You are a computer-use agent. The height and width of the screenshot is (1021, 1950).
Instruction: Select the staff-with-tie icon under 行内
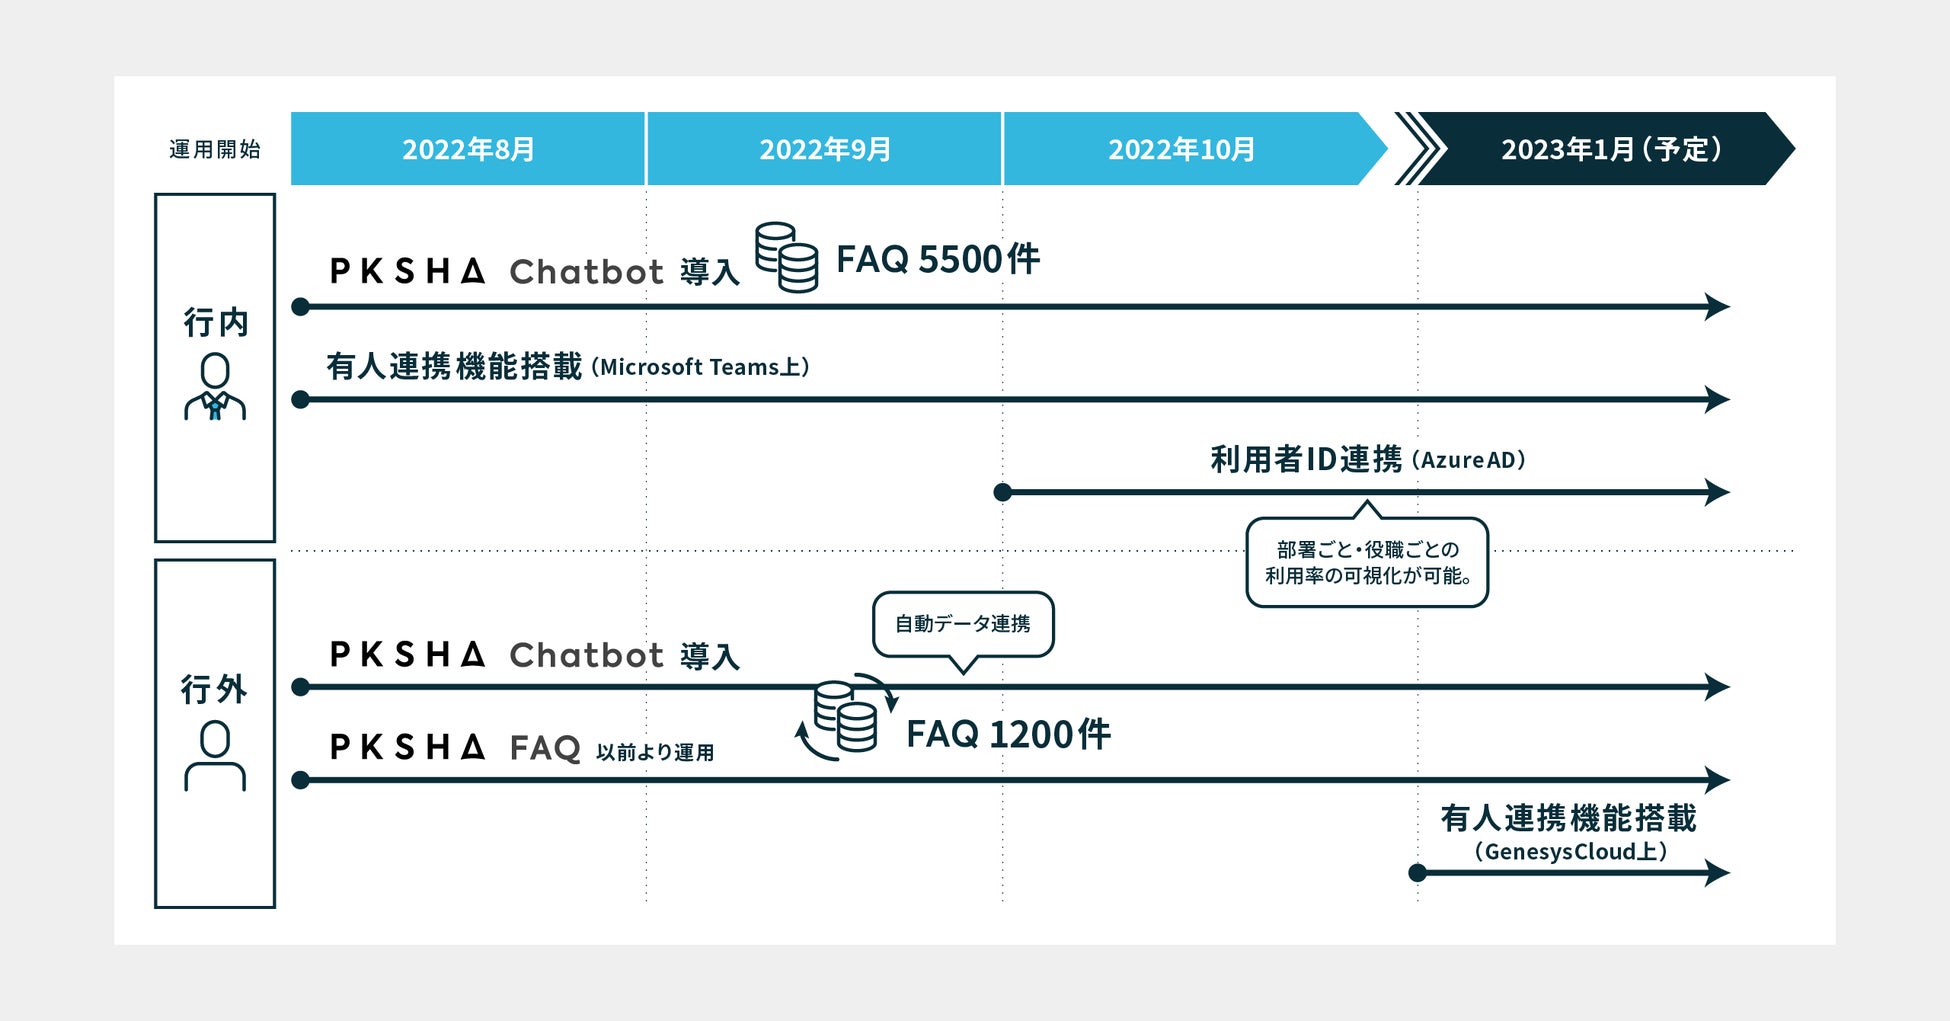(215, 387)
